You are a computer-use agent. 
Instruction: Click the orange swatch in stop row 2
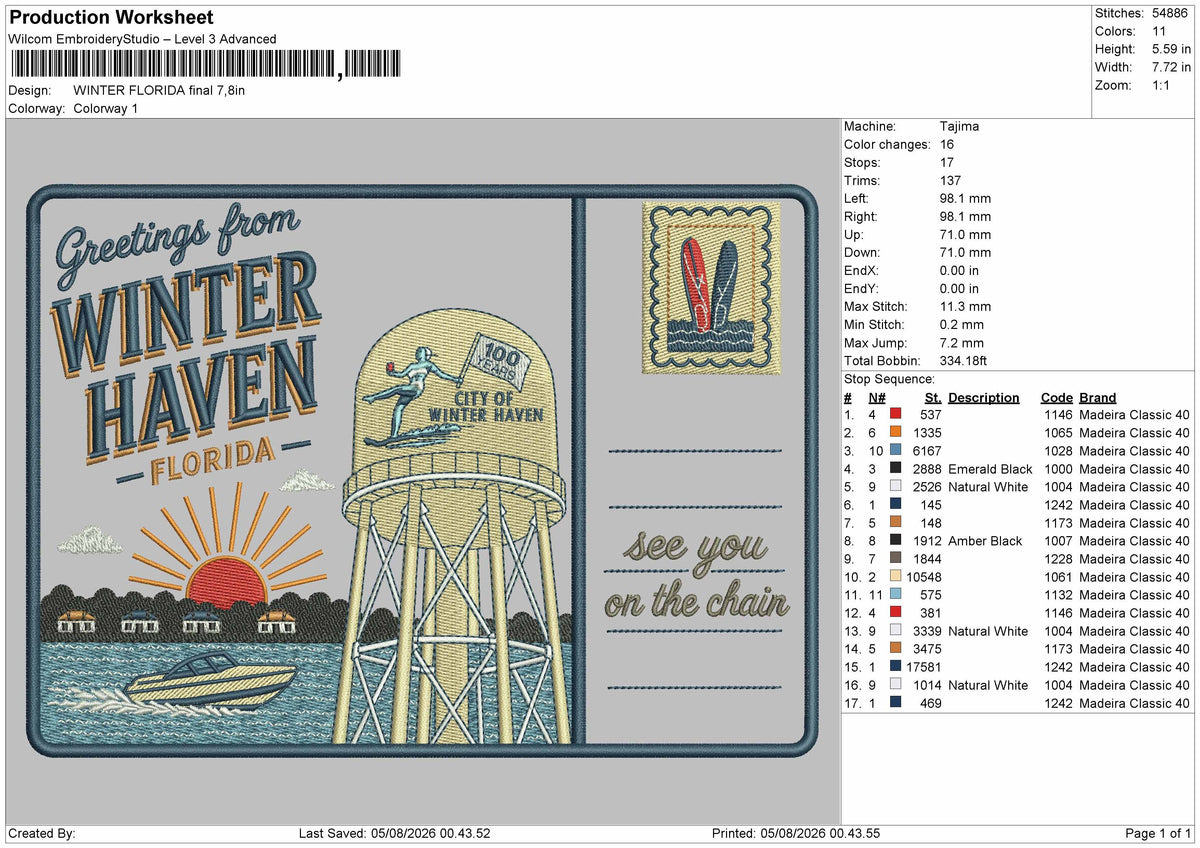896,432
